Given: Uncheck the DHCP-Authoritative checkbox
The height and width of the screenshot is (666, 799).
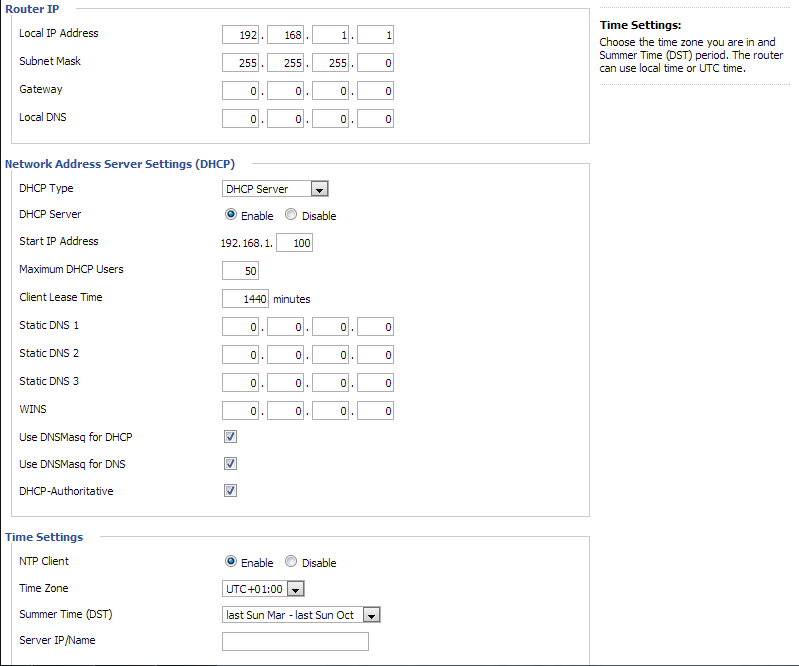Looking at the screenshot, I should [x=230, y=491].
